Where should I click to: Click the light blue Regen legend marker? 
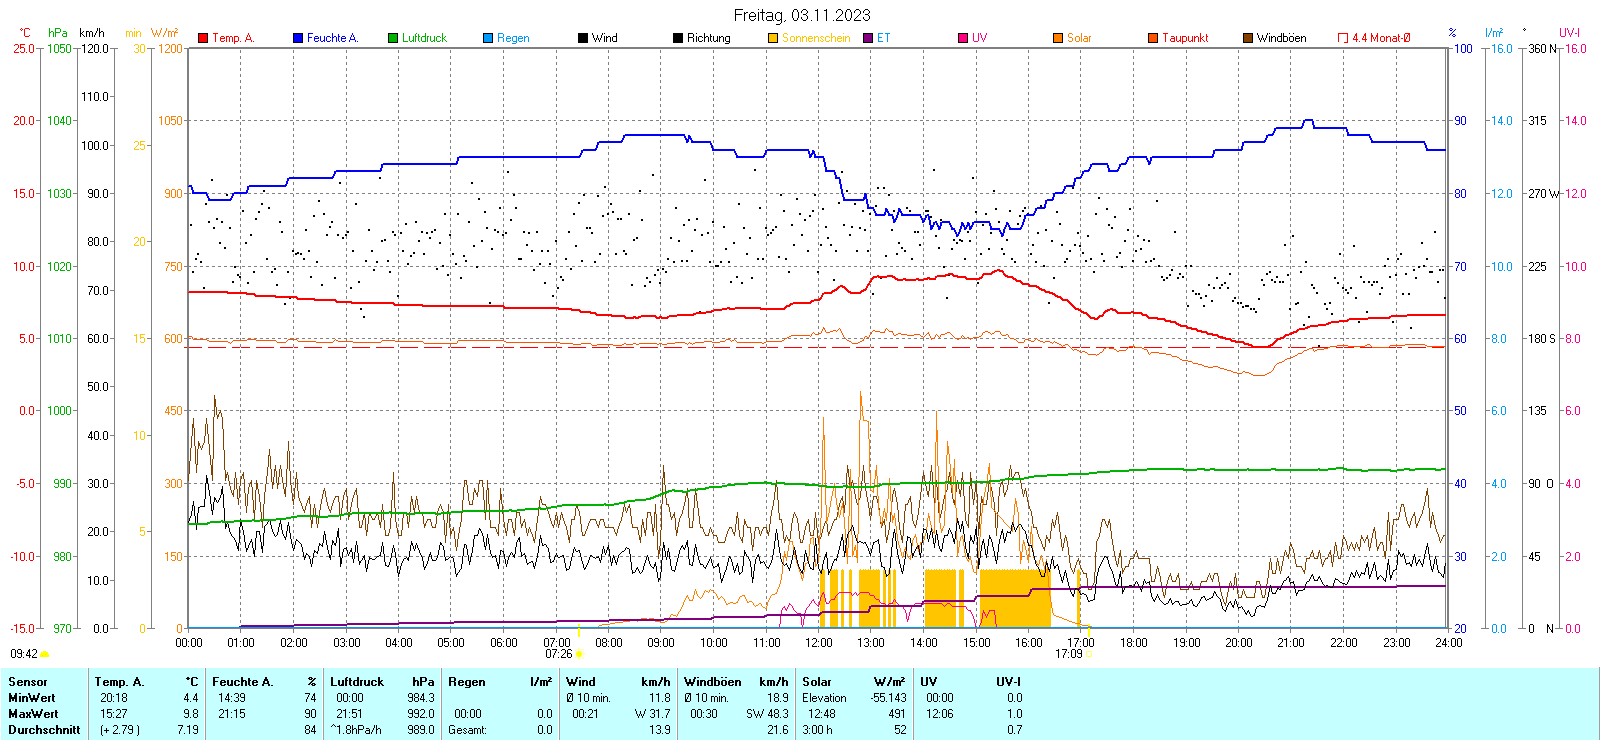tap(488, 38)
